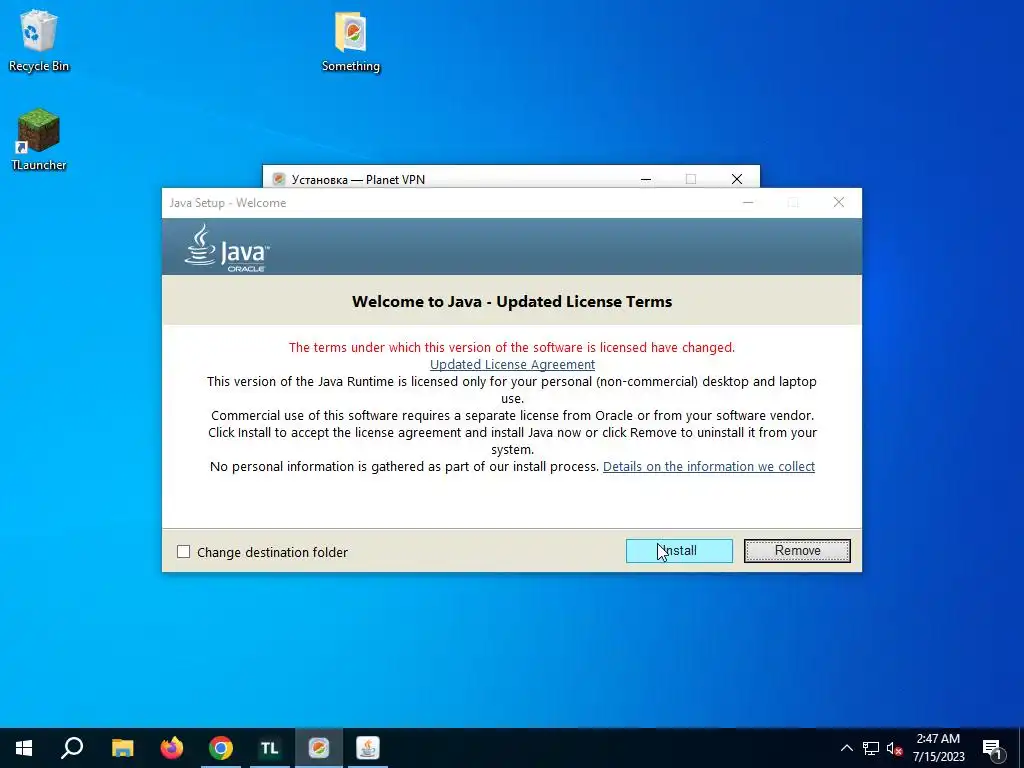Select the Something folder on desktop
Image resolution: width=1024 pixels, height=768 pixels.
point(351,40)
